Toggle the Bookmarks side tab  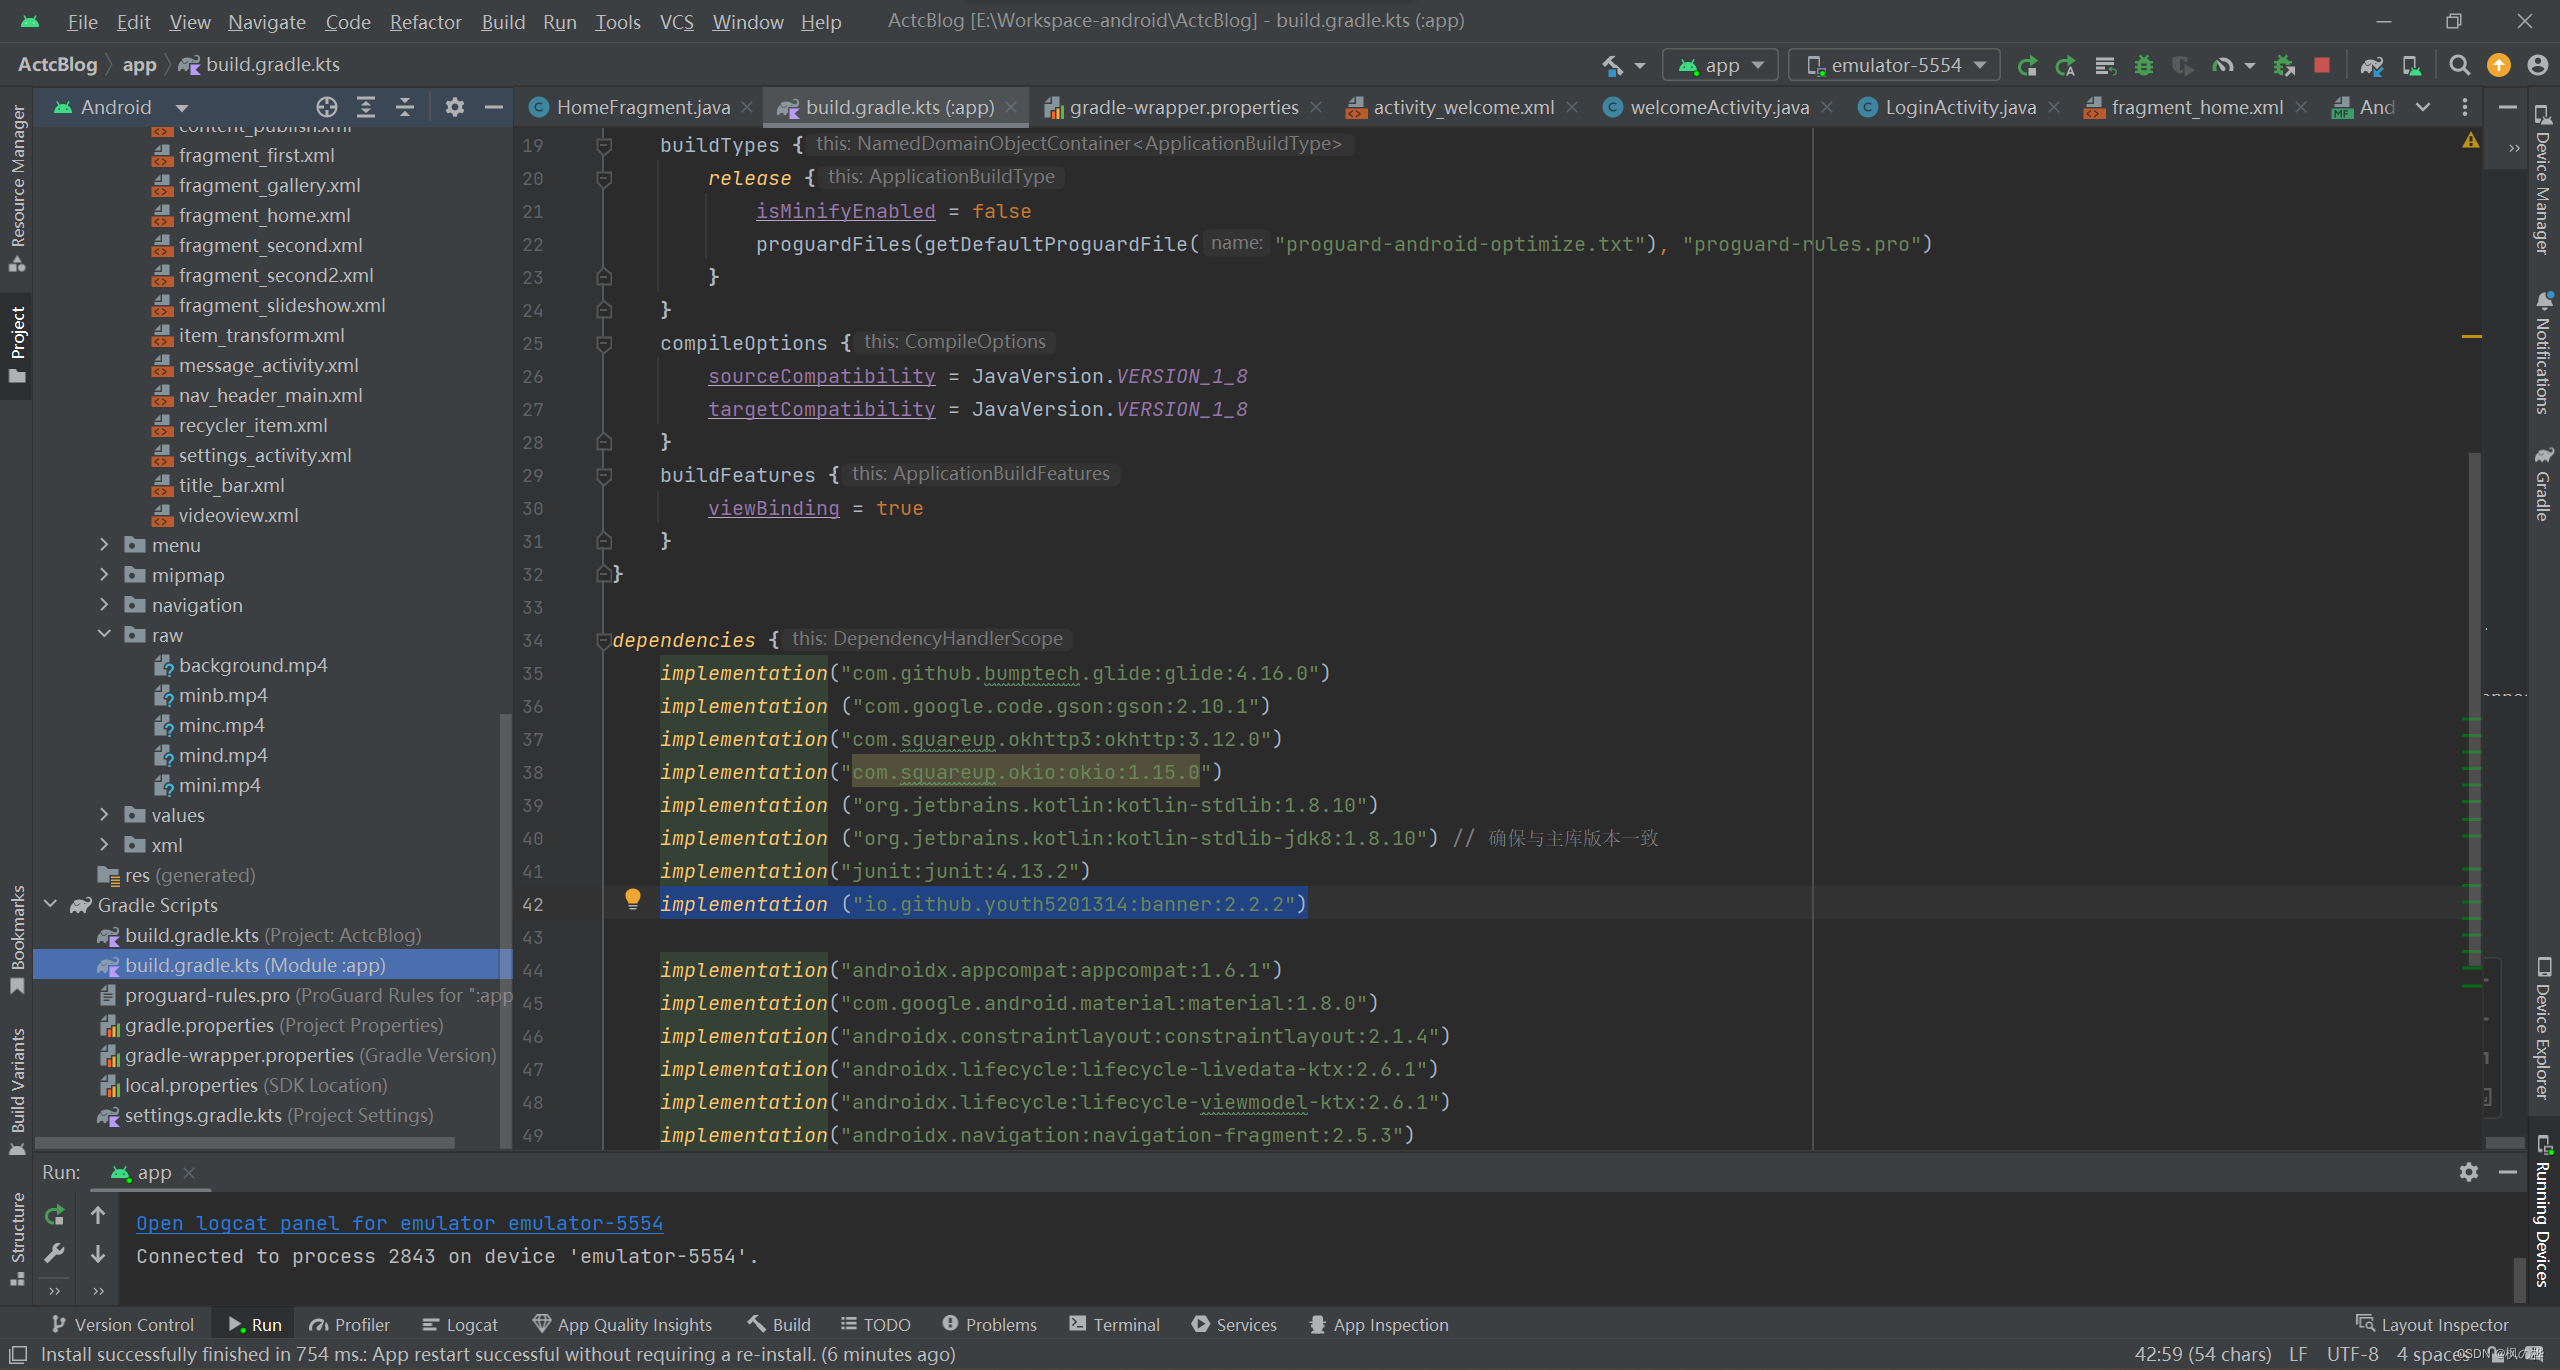coord(17,938)
